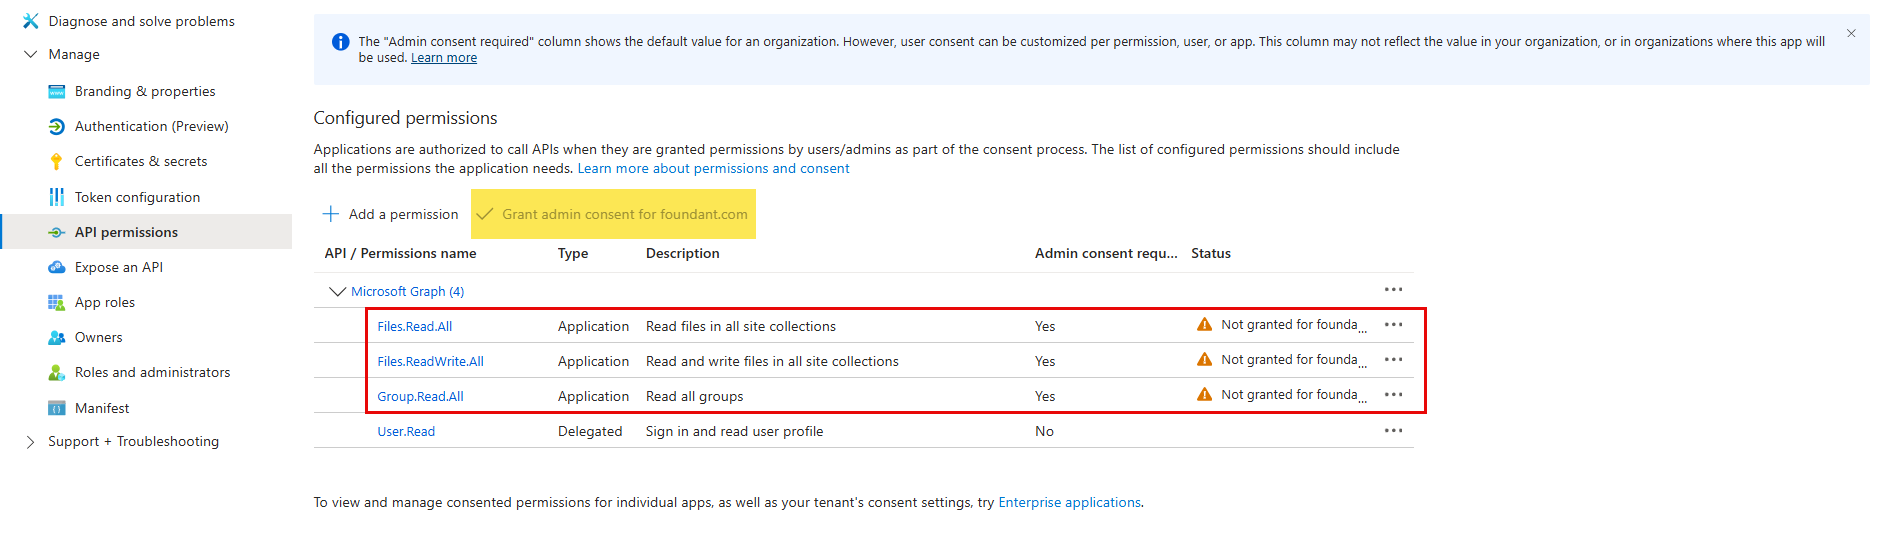Click the Delegated type cell
Image resolution: width=1890 pixels, height=535 pixels.
590,431
